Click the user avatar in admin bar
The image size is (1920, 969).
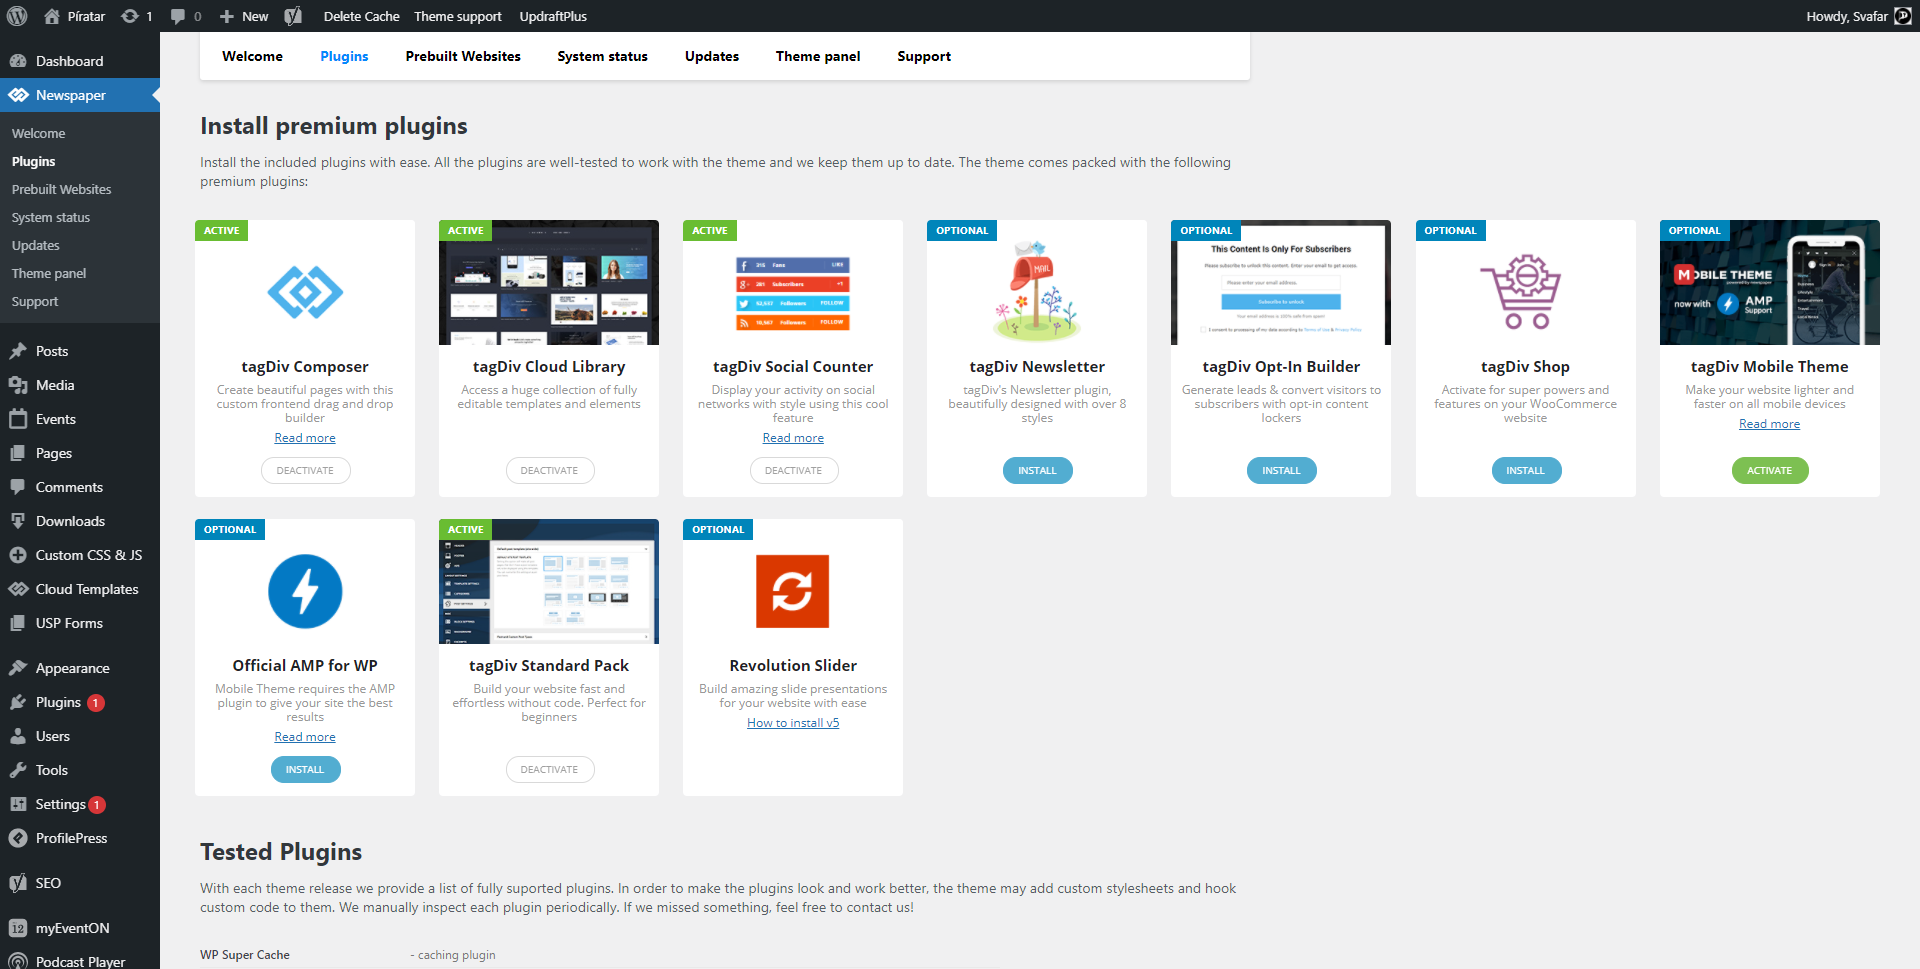[x=1903, y=16]
